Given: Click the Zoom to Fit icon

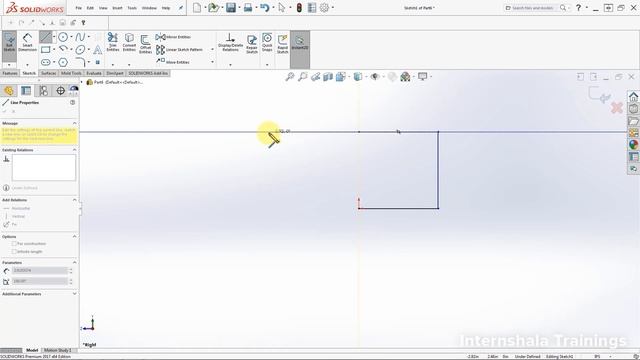Looking at the screenshot, I should 290,77.
